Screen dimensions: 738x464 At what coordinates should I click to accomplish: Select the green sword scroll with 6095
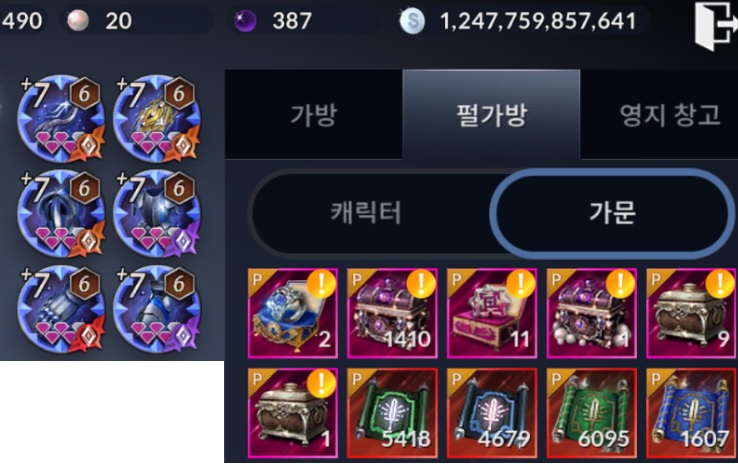pyautogui.click(x=592, y=413)
